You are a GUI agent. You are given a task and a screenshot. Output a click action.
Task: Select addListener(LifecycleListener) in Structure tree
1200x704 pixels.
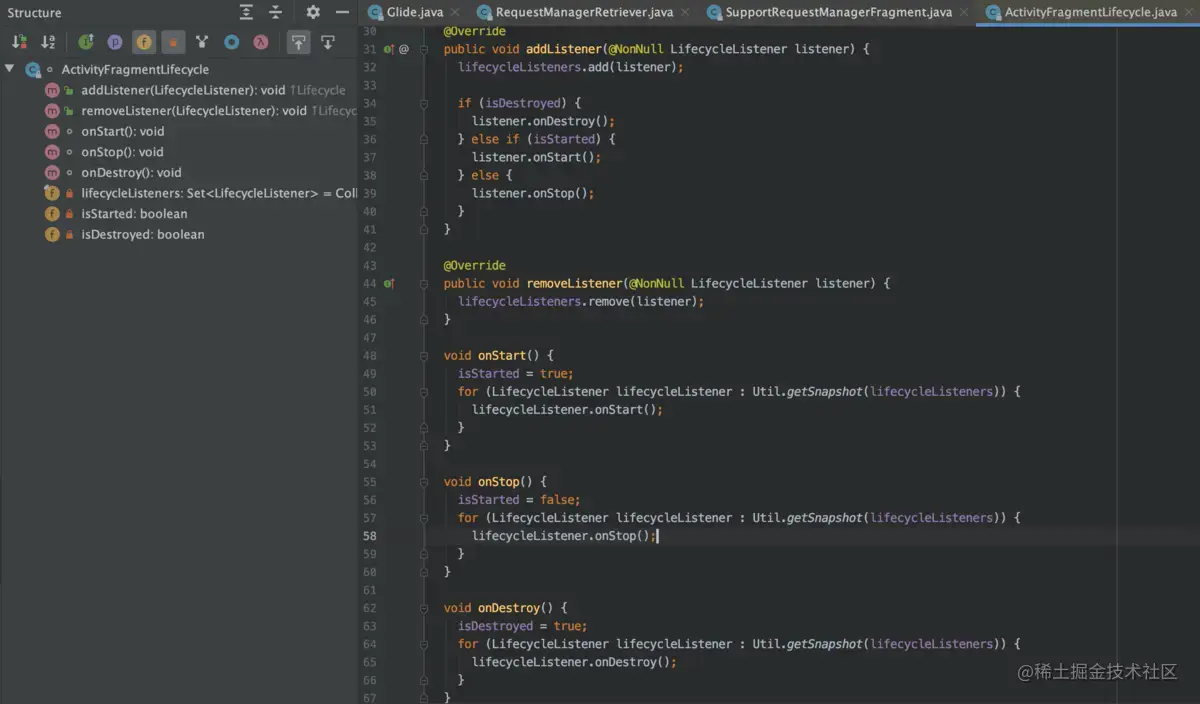point(183,90)
